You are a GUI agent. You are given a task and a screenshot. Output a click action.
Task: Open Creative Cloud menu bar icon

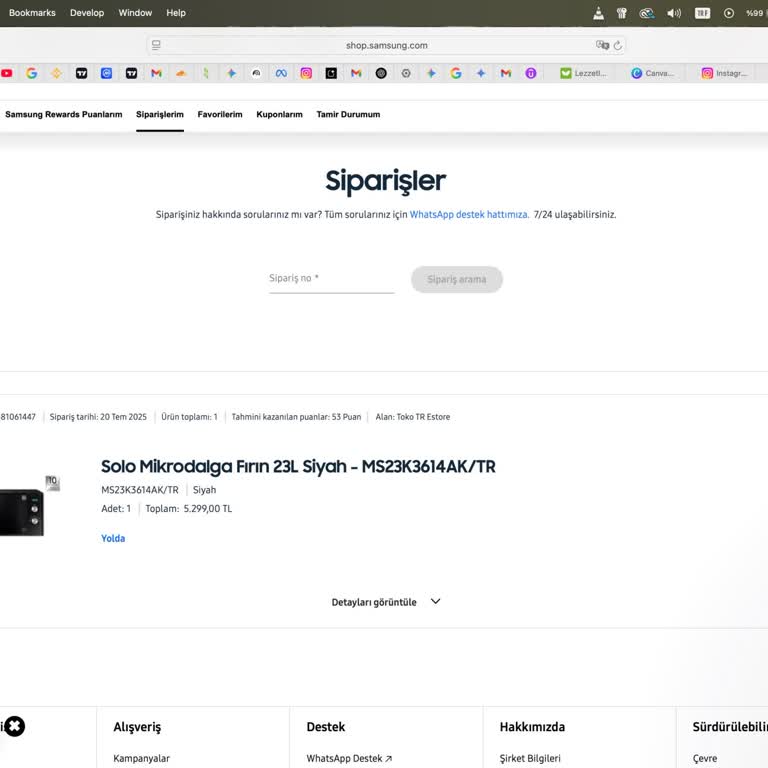pyautogui.click(x=647, y=13)
